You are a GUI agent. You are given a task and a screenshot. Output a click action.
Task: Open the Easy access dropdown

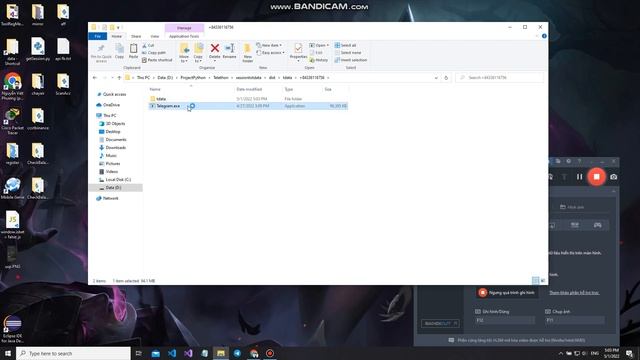[x=270, y=53]
